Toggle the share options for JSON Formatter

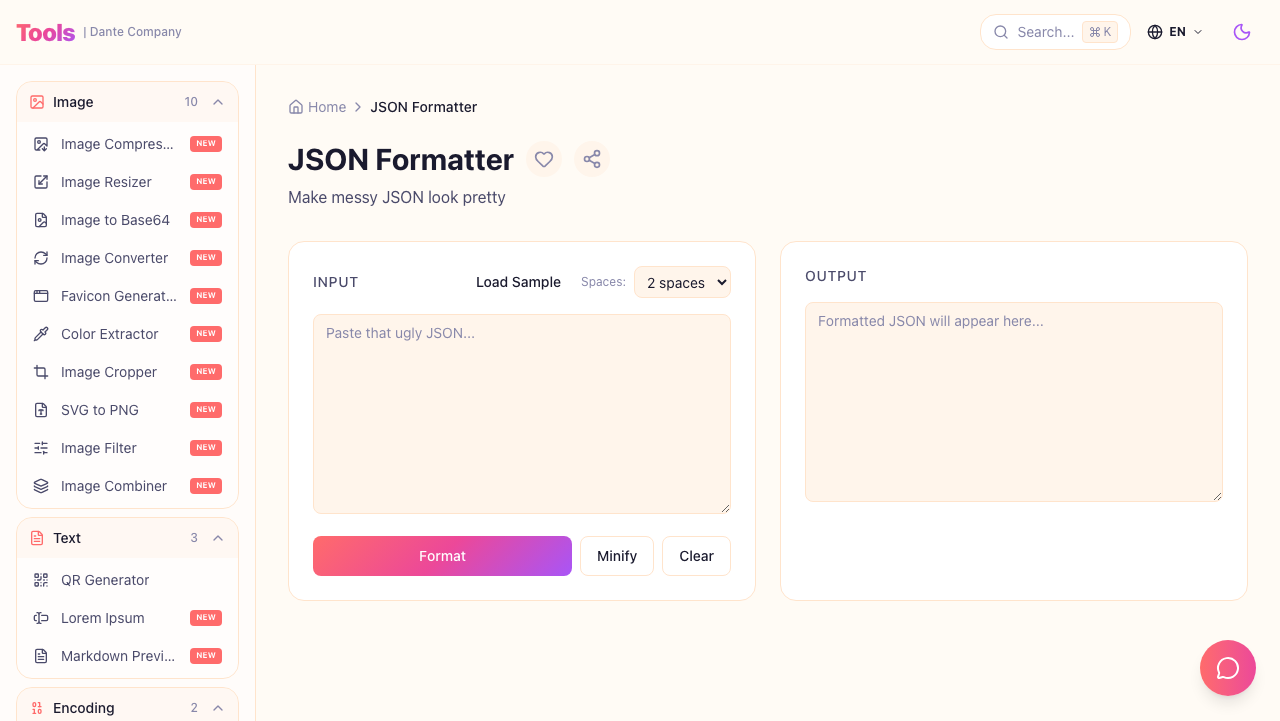click(592, 159)
